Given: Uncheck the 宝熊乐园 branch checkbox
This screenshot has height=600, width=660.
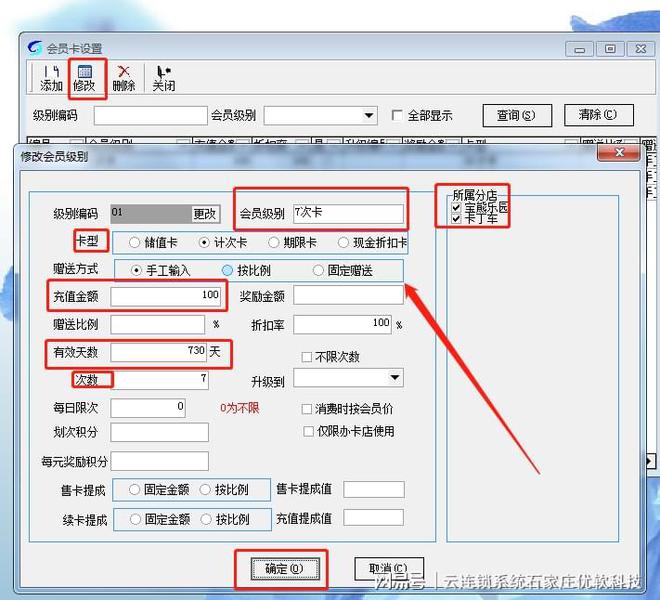Looking at the screenshot, I should pos(456,208).
